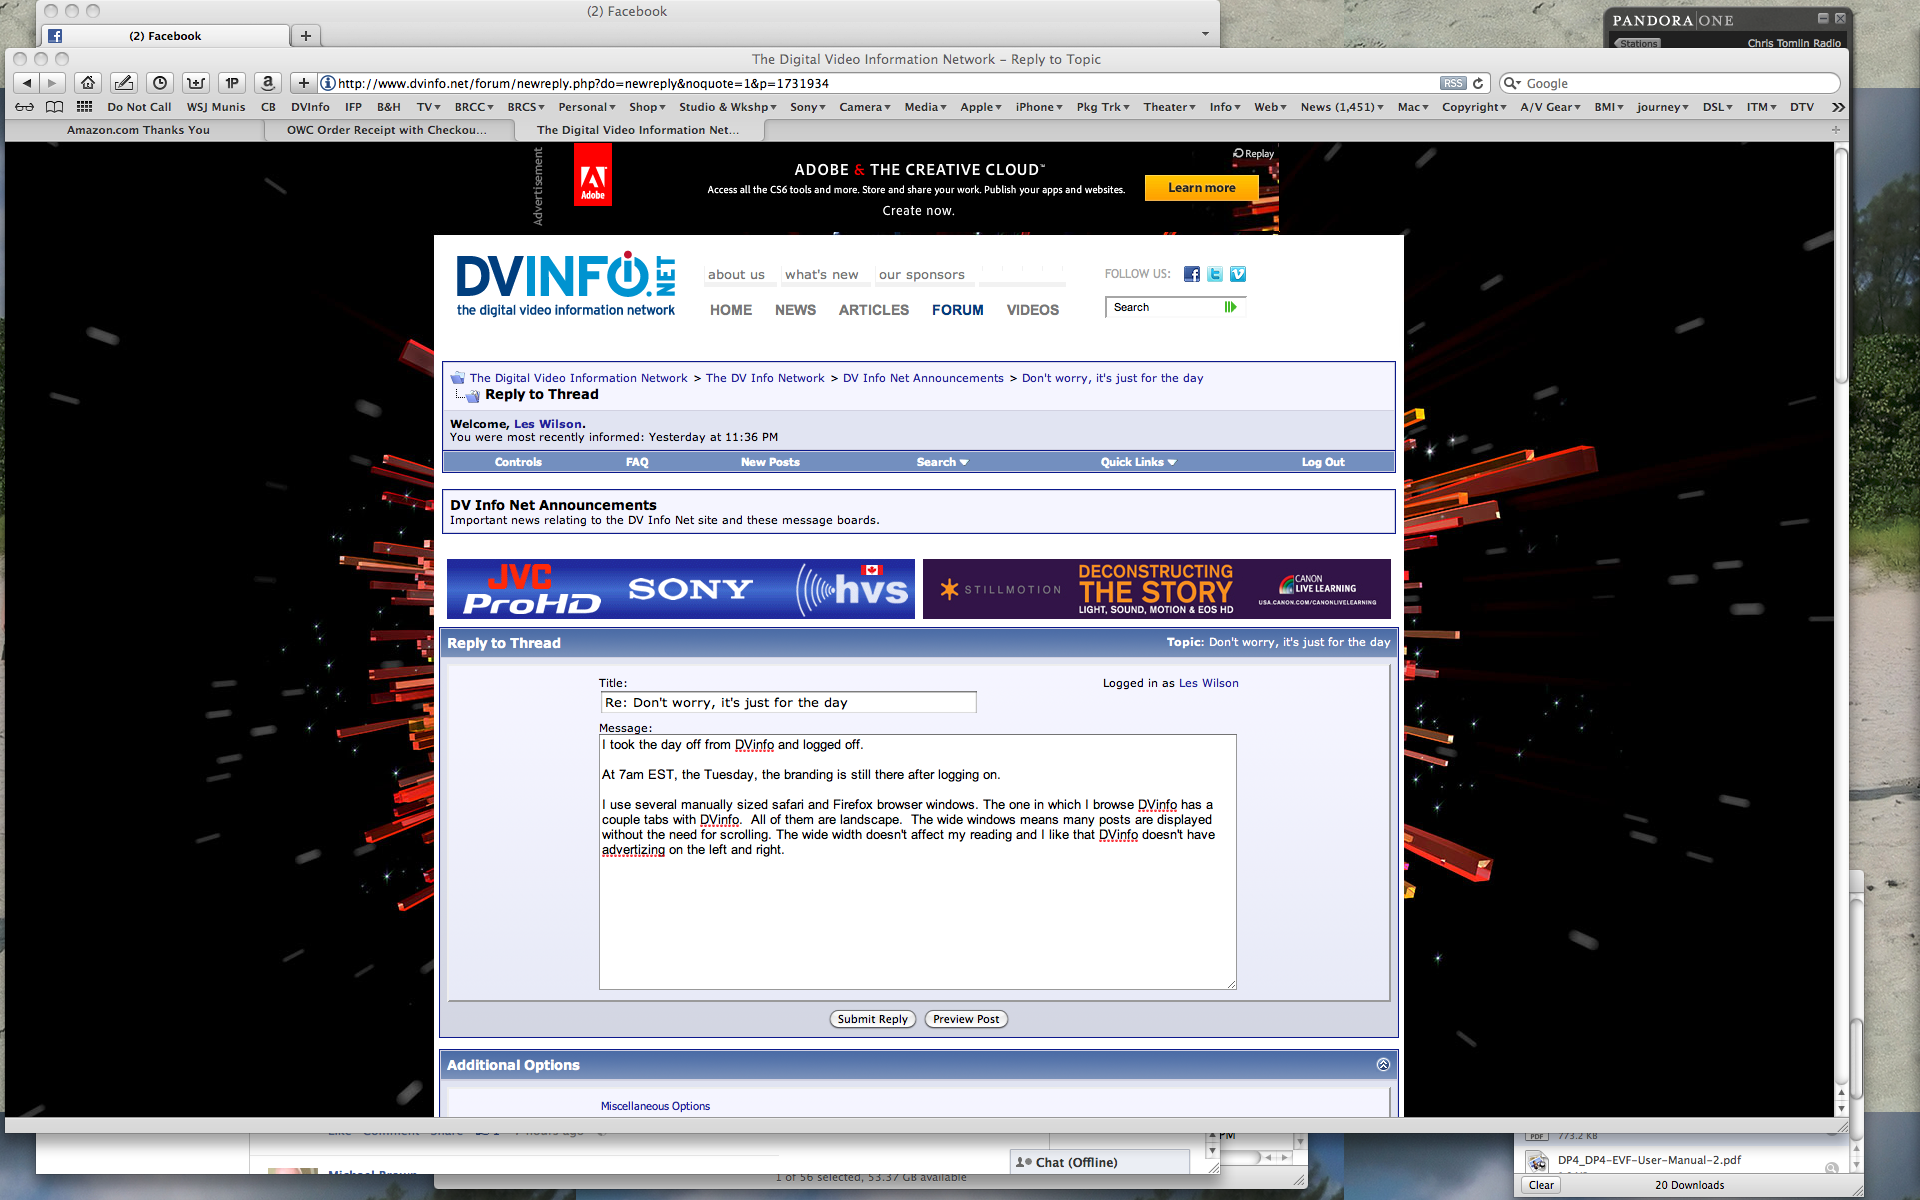Open the Quick Links dropdown

tap(1138, 462)
